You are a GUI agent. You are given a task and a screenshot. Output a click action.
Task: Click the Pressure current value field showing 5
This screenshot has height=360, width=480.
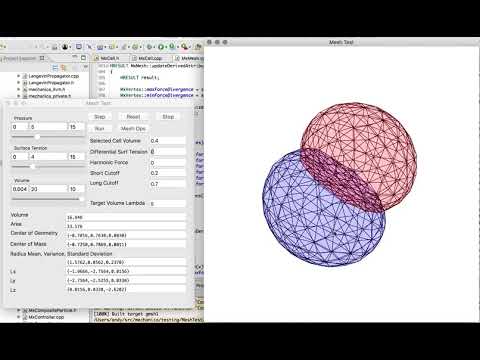pyautogui.click(x=49, y=127)
